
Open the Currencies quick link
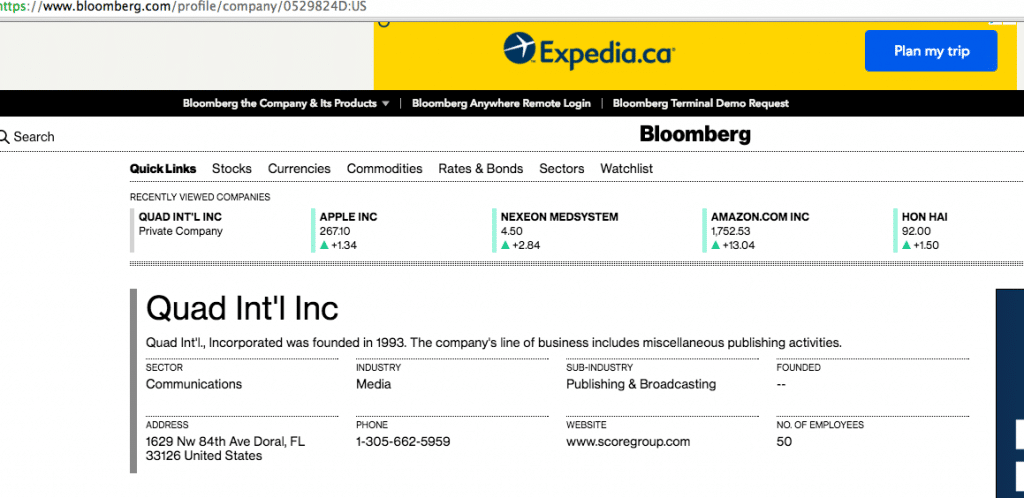(299, 168)
